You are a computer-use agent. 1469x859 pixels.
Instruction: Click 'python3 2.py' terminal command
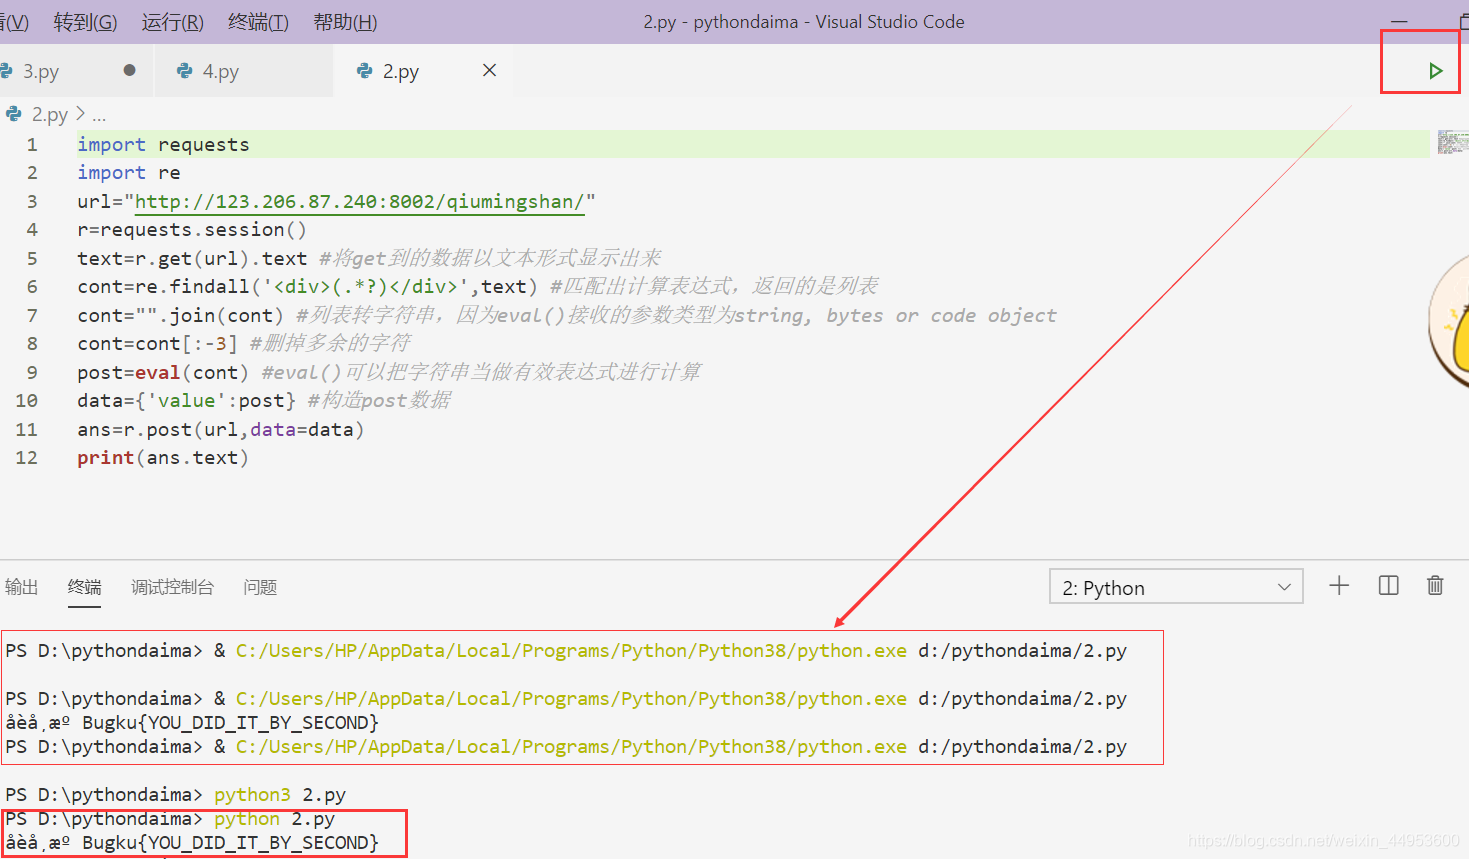point(280,795)
